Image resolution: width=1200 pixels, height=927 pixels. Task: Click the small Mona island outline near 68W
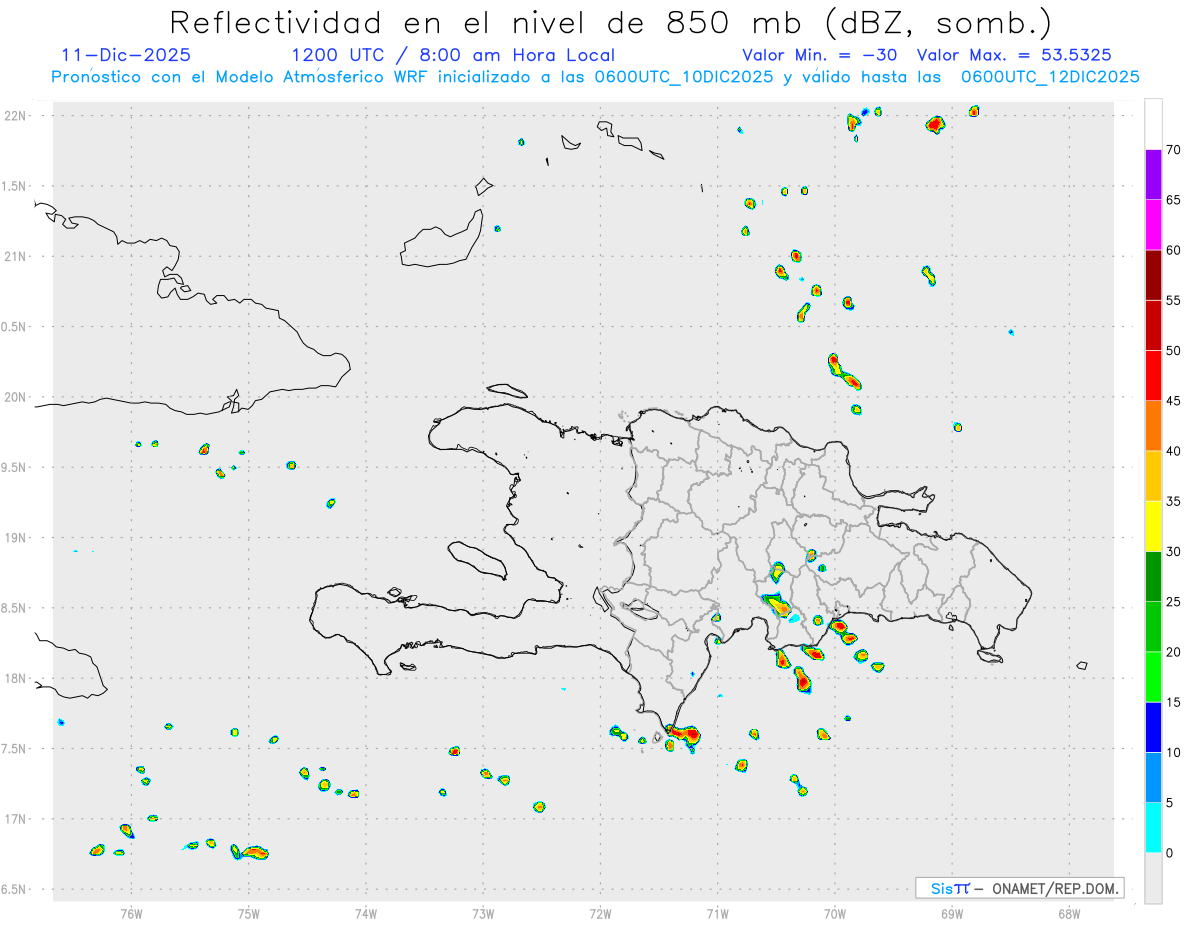pyautogui.click(x=1082, y=665)
